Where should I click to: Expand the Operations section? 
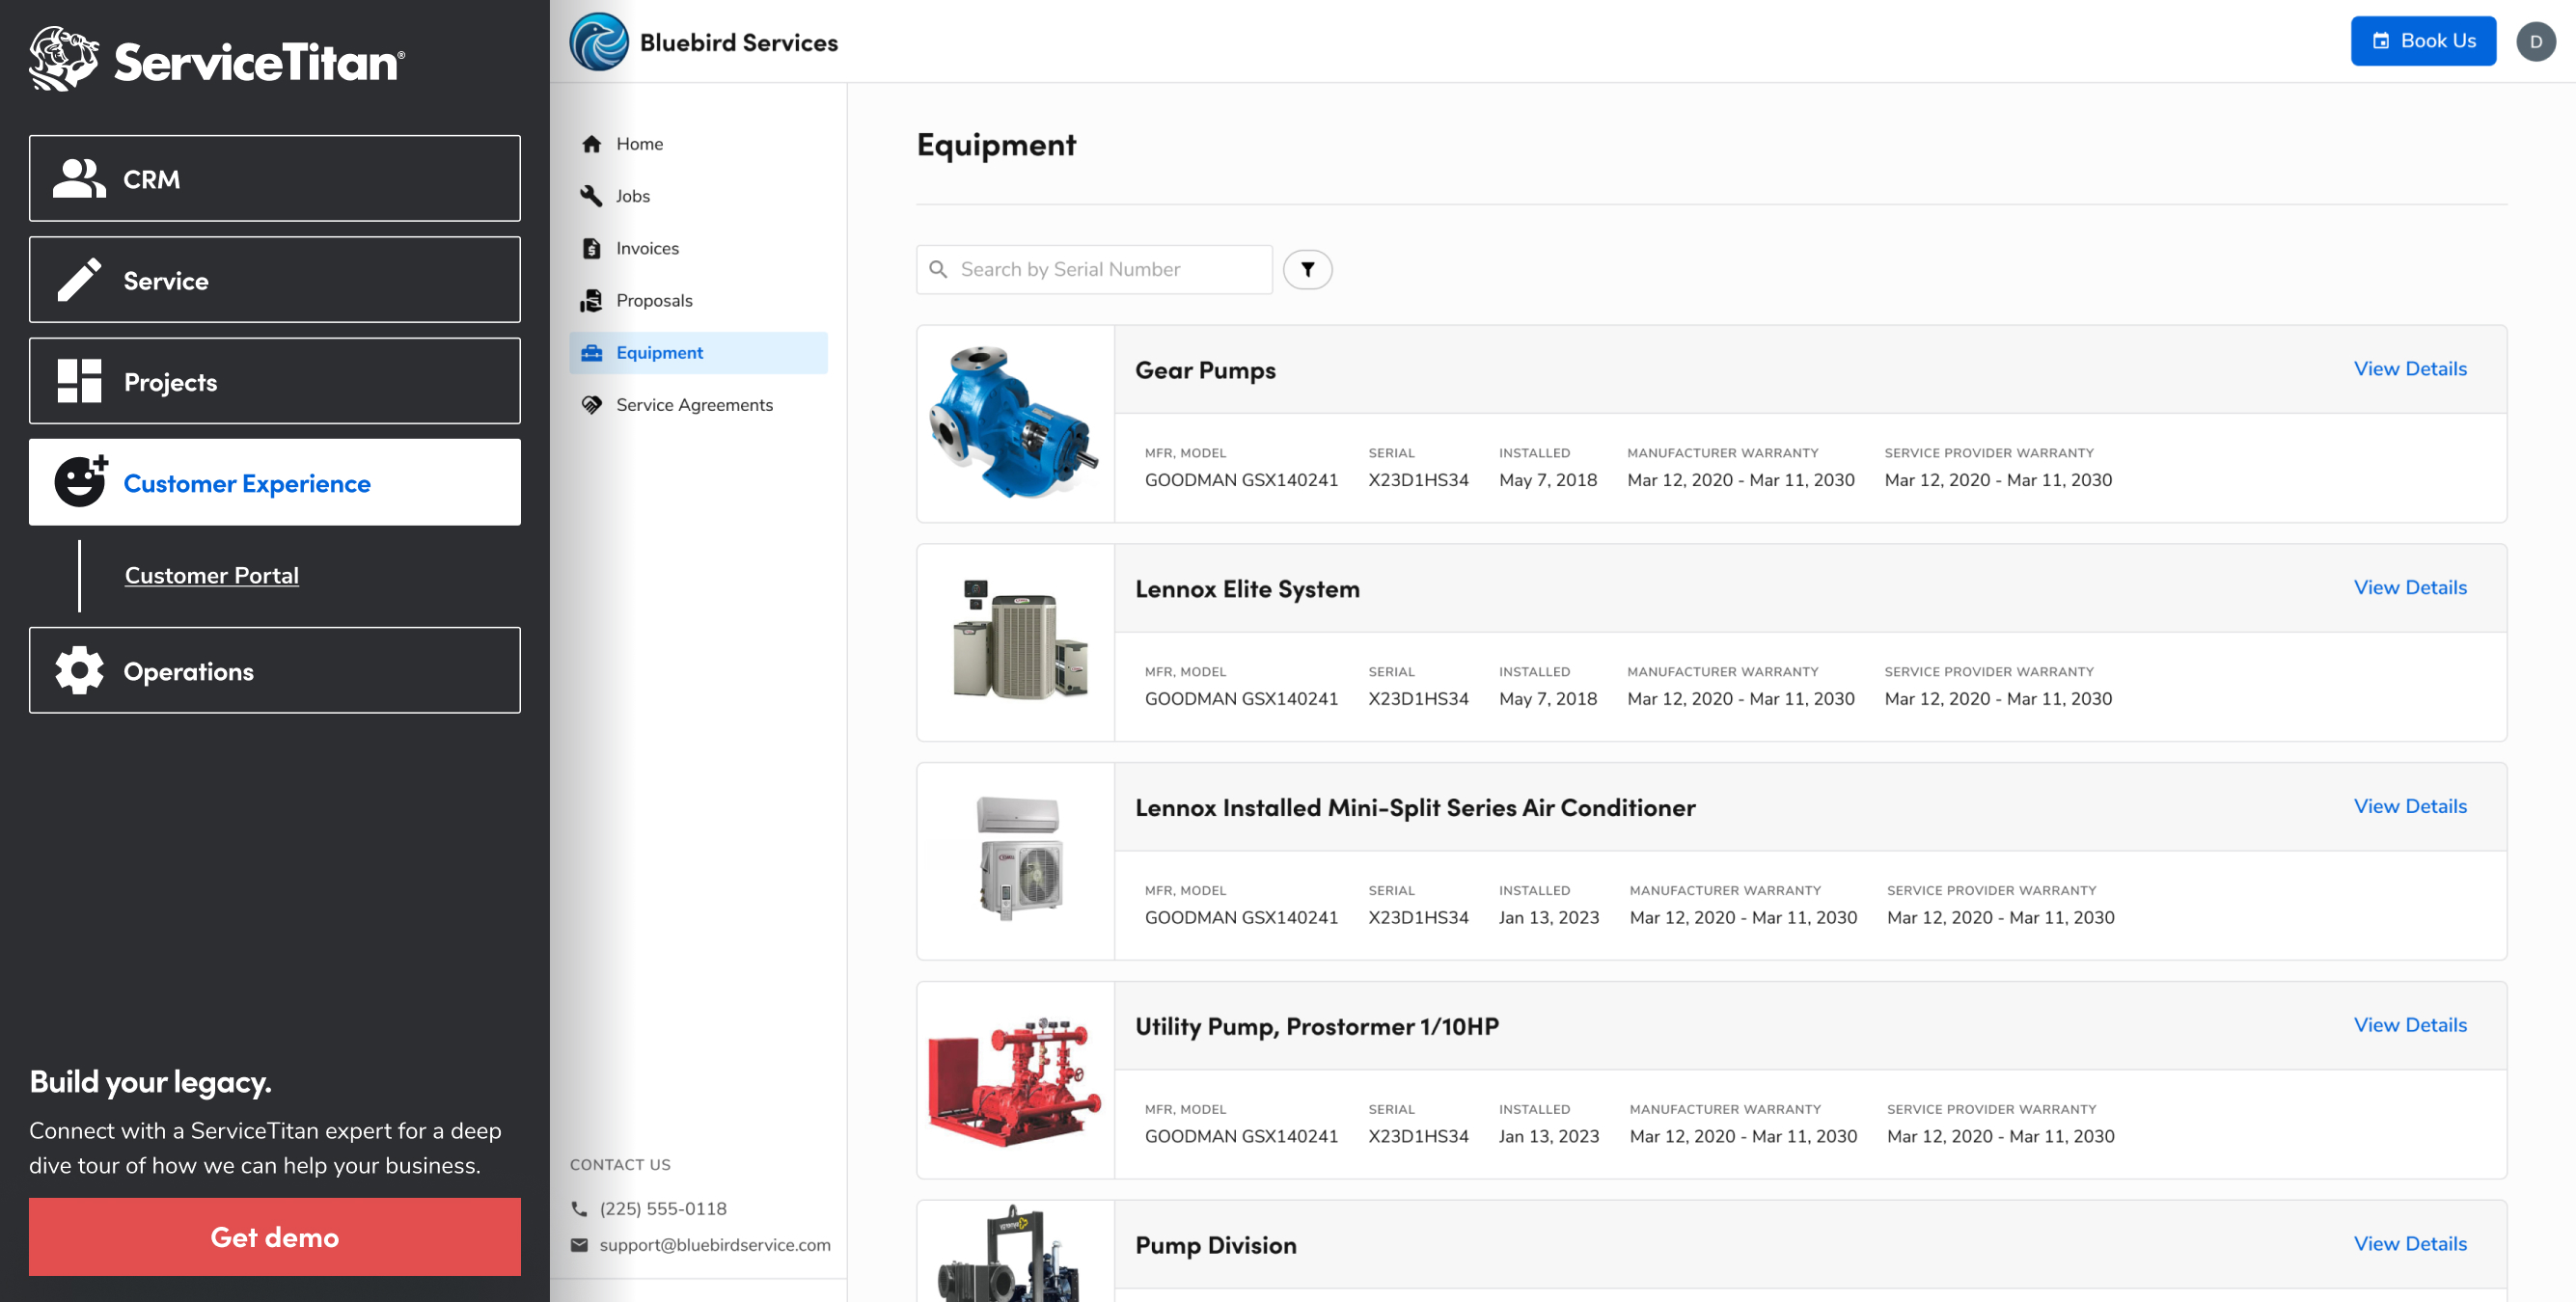click(x=275, y=671)
